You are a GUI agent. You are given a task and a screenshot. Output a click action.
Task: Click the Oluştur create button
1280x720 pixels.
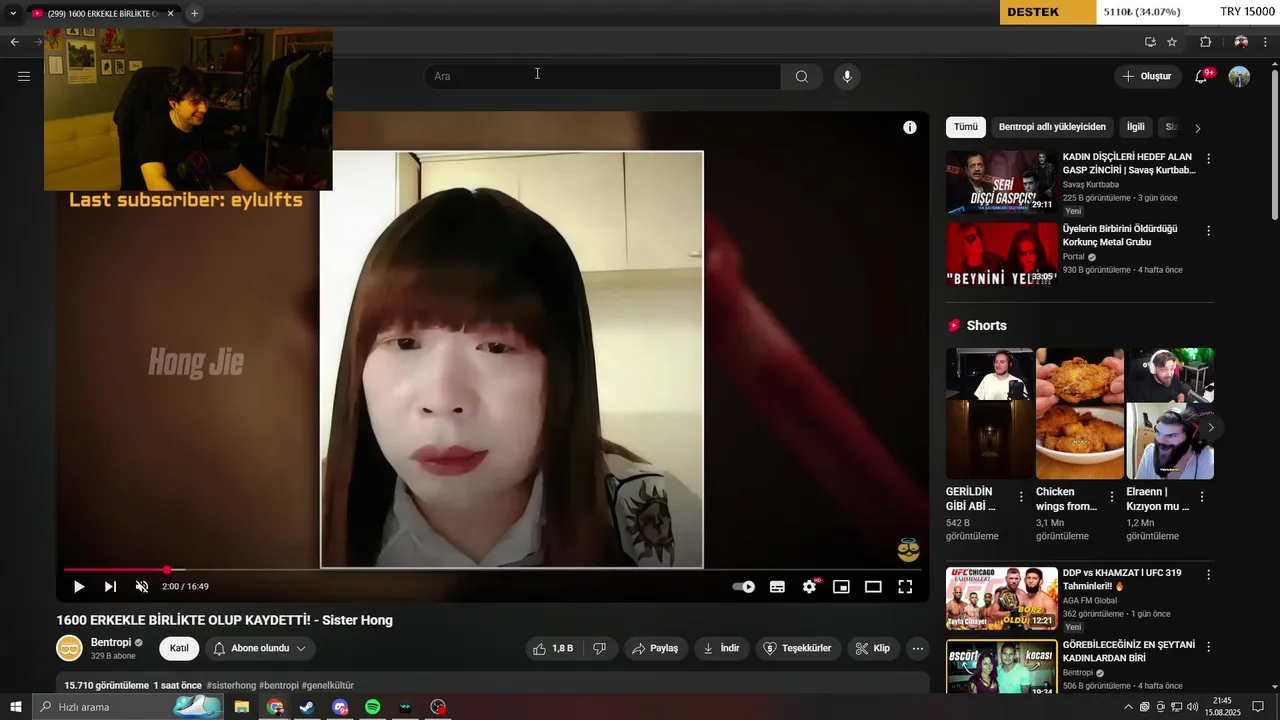[x=1147, y=76]
